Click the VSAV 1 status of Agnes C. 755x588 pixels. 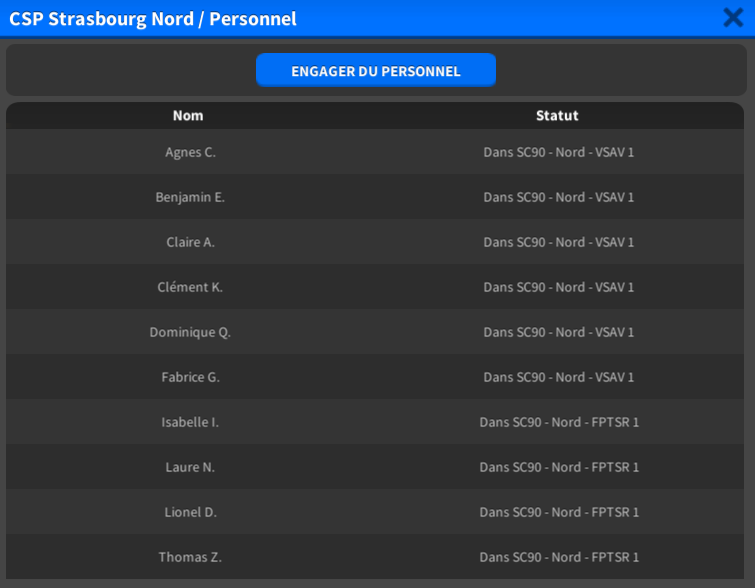point(558,152)
